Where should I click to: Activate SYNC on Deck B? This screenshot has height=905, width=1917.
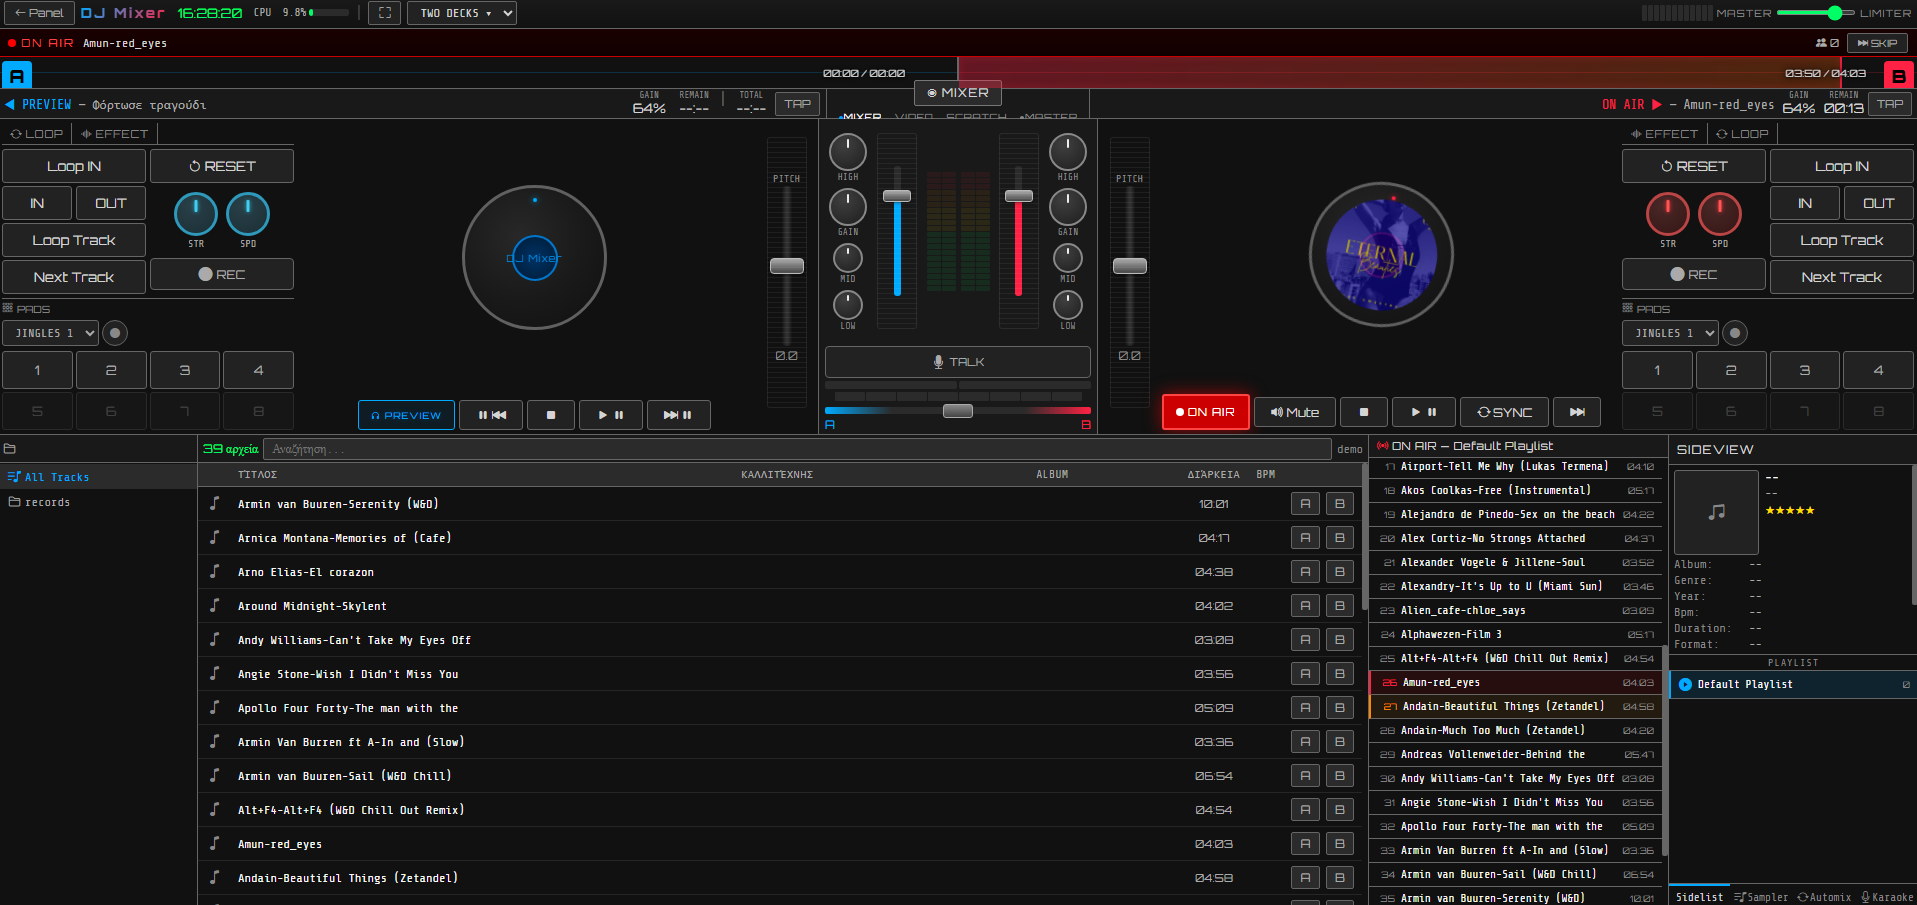click(1504, 411)
